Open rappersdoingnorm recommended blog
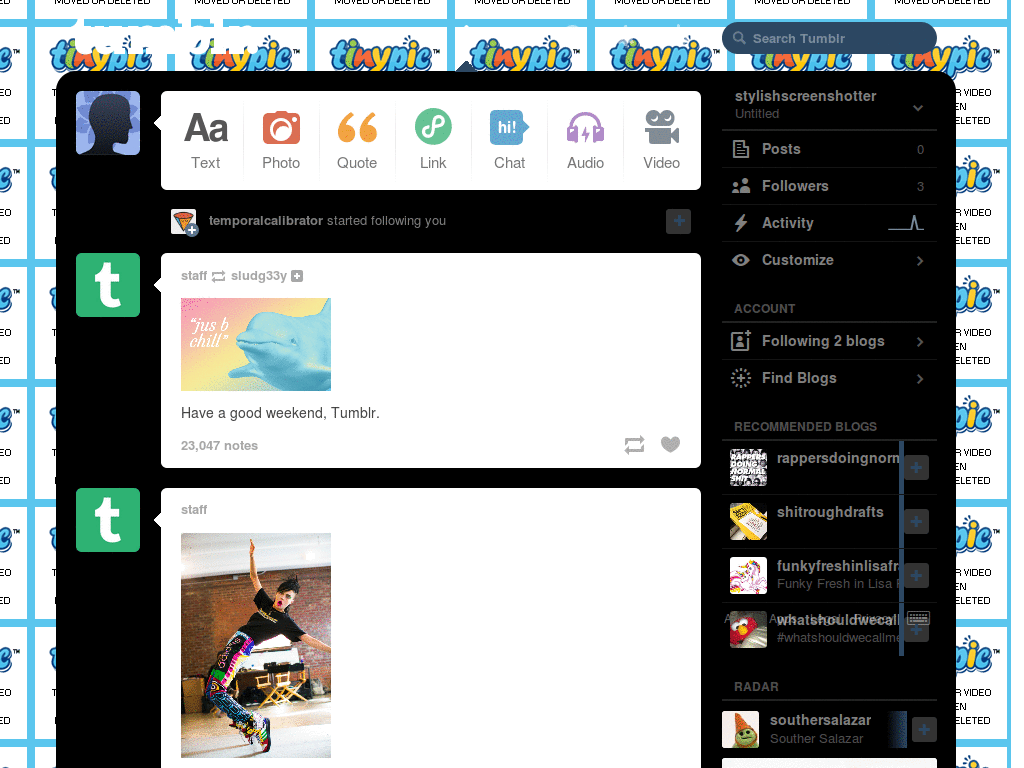The height and width of the screenshot is (768, 1024). pos(838,458)
